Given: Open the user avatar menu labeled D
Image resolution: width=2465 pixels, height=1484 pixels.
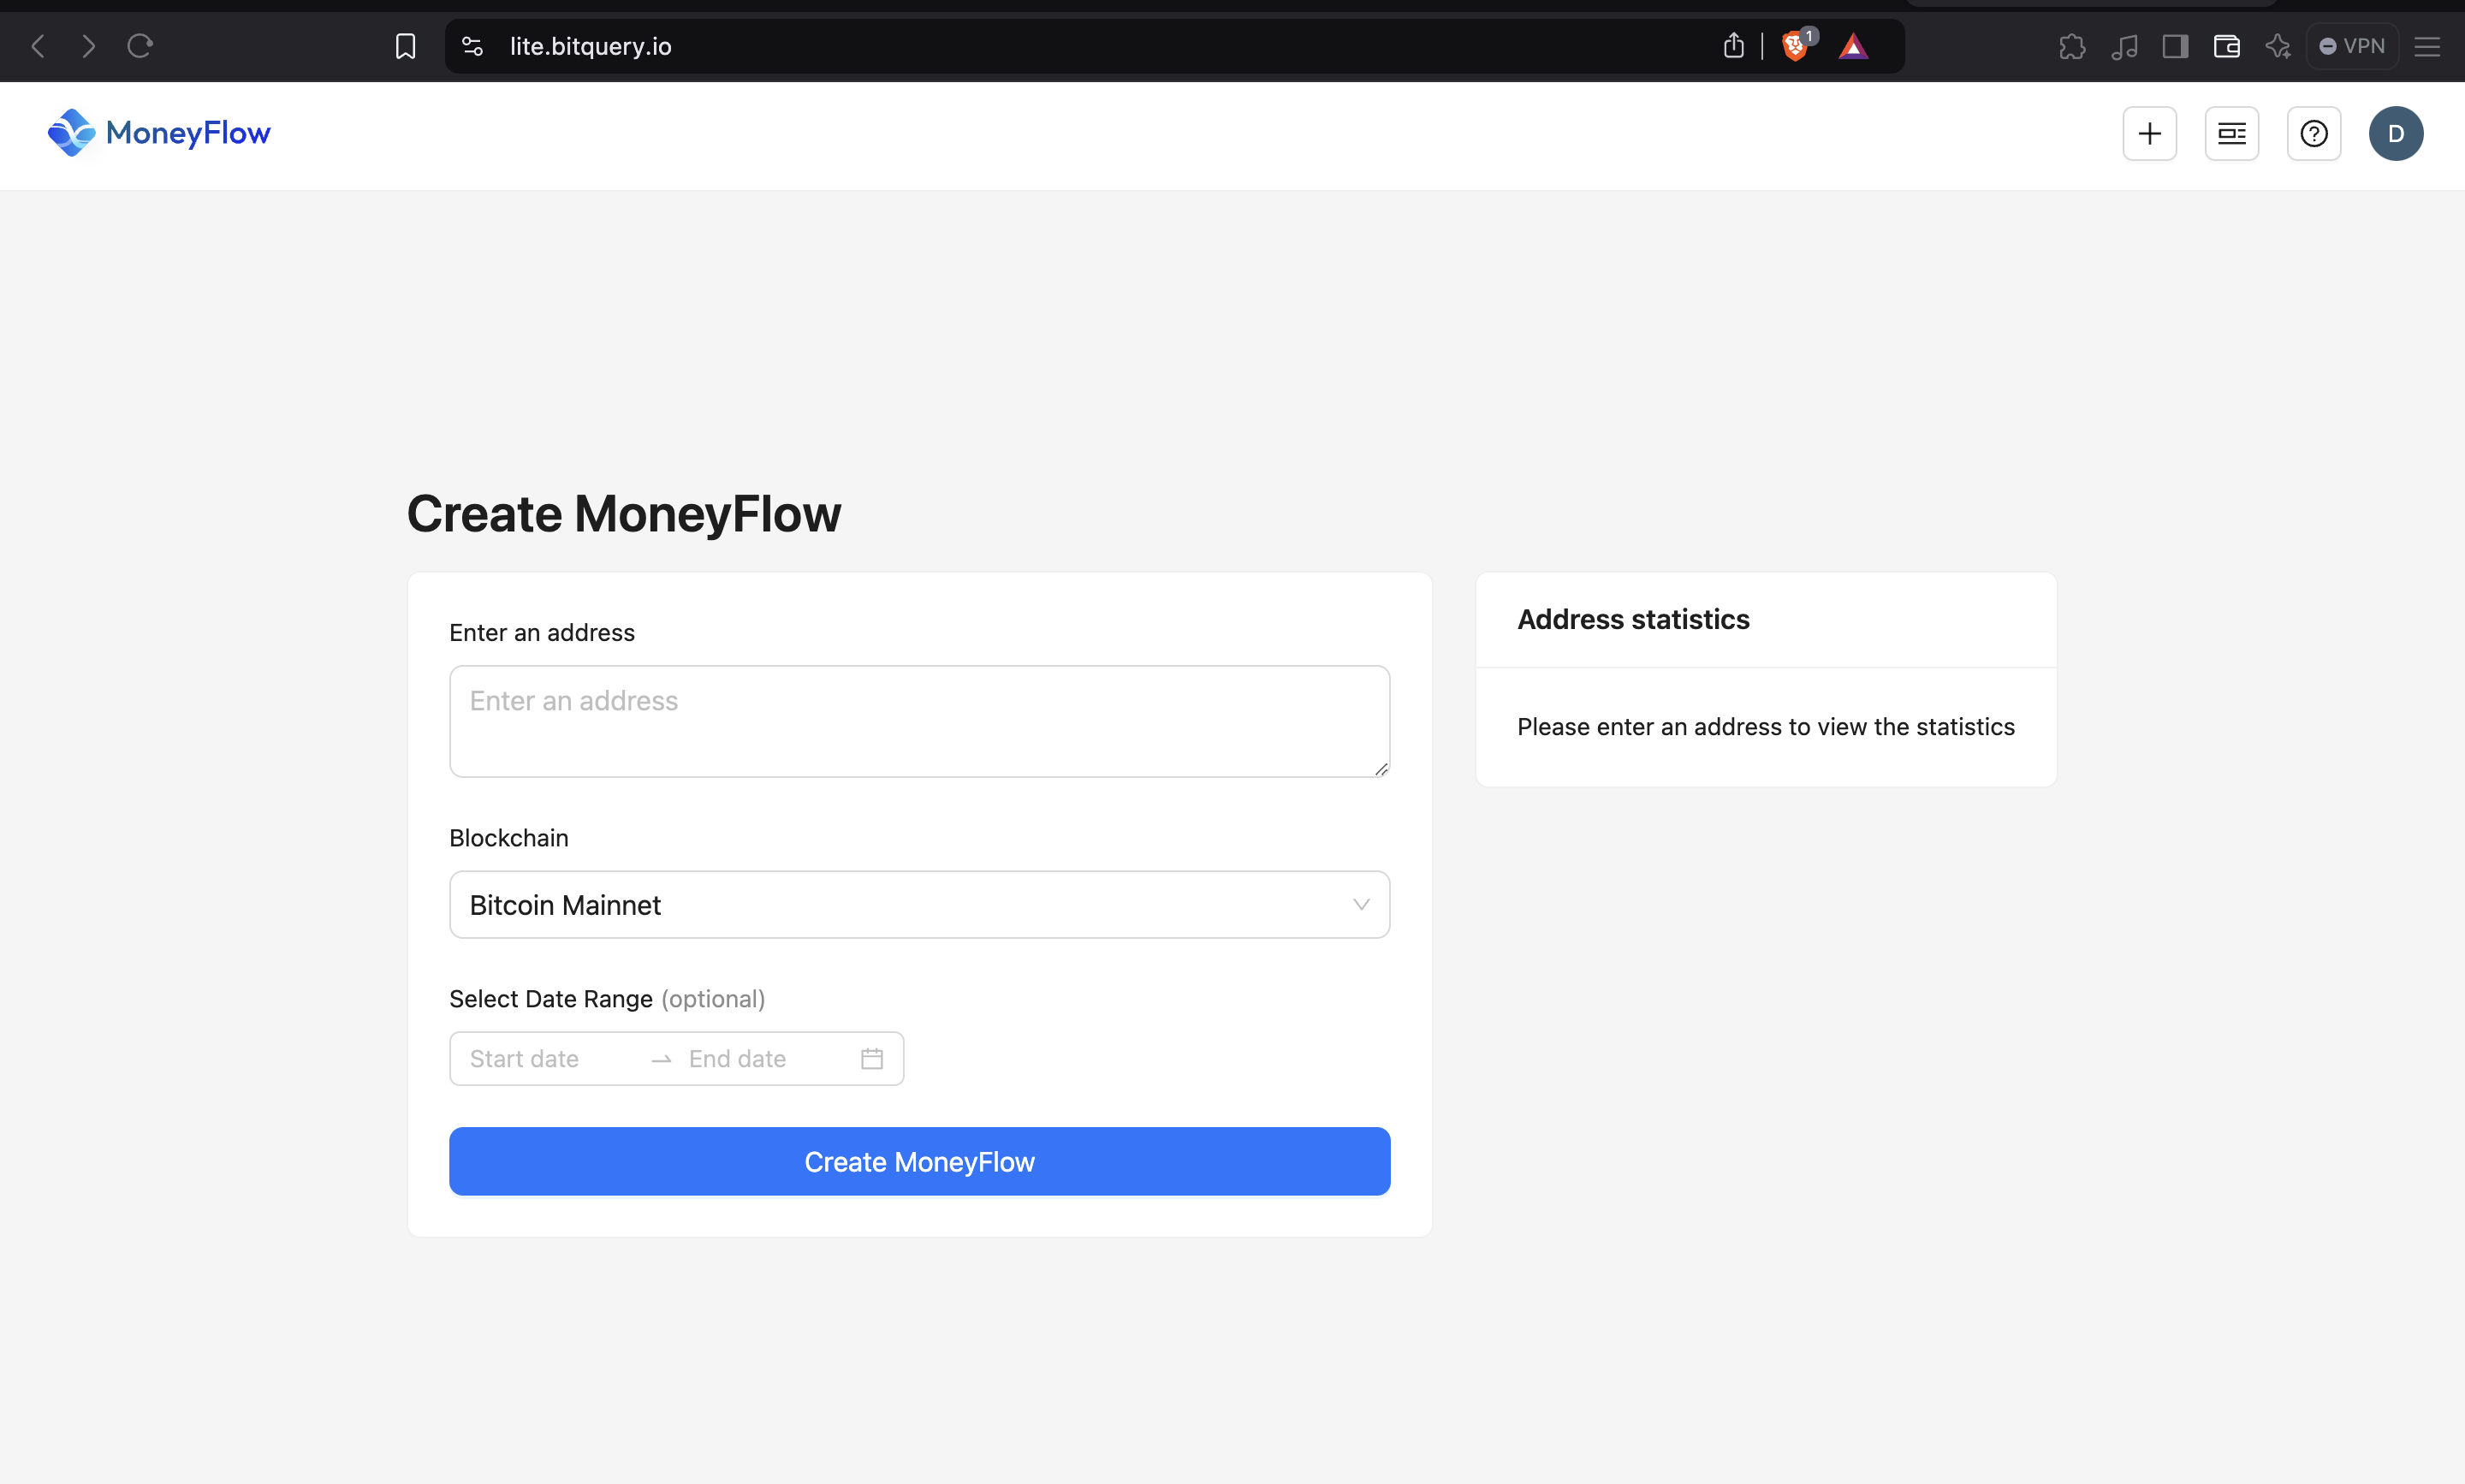Looking at the screenshot, I should 2396,133.
